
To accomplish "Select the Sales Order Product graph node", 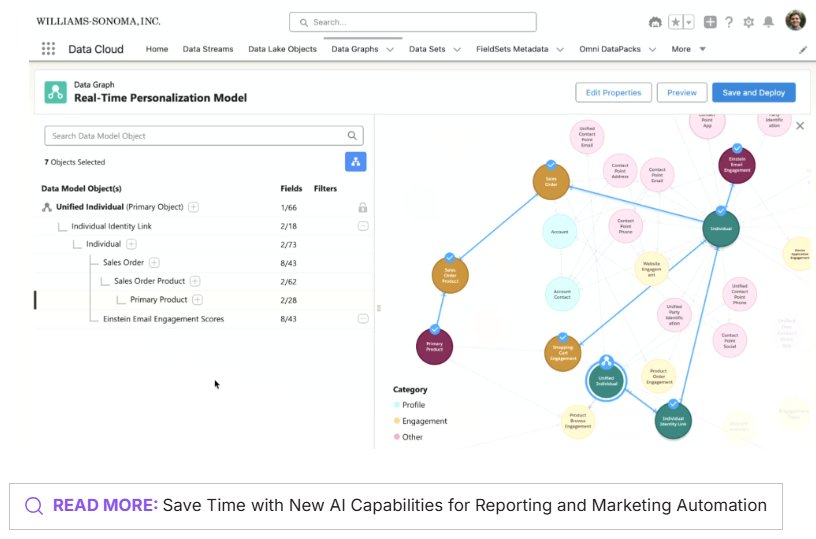I will tap(450, 275).
